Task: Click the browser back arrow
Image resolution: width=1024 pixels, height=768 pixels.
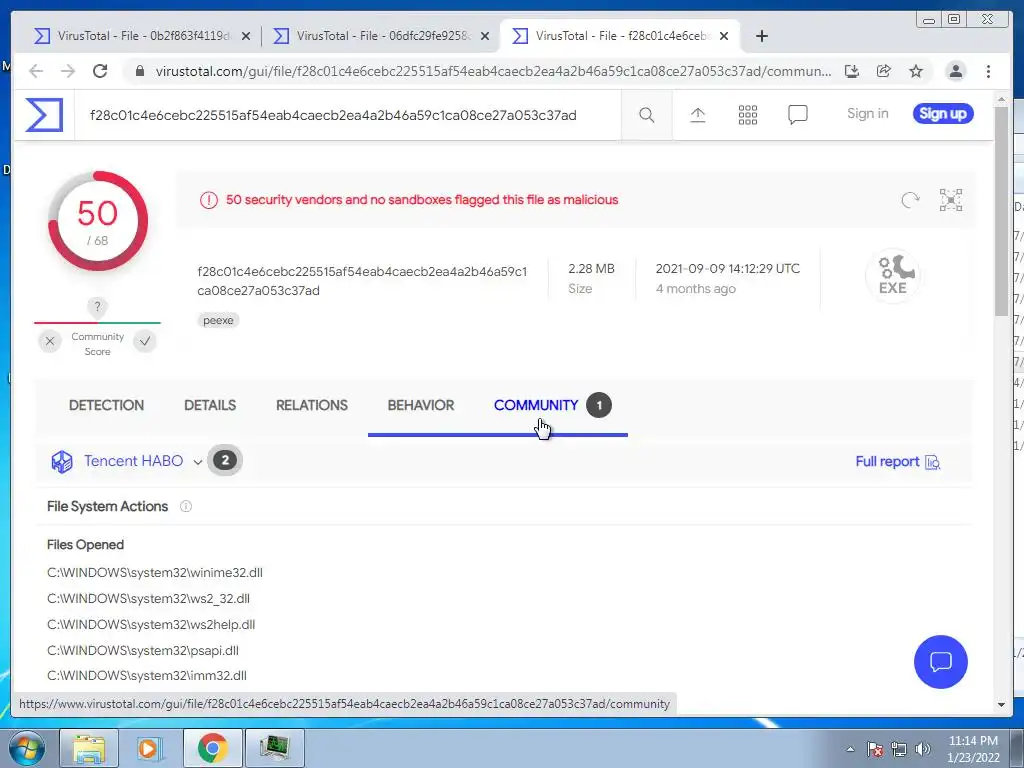Action: pos(37,71)
